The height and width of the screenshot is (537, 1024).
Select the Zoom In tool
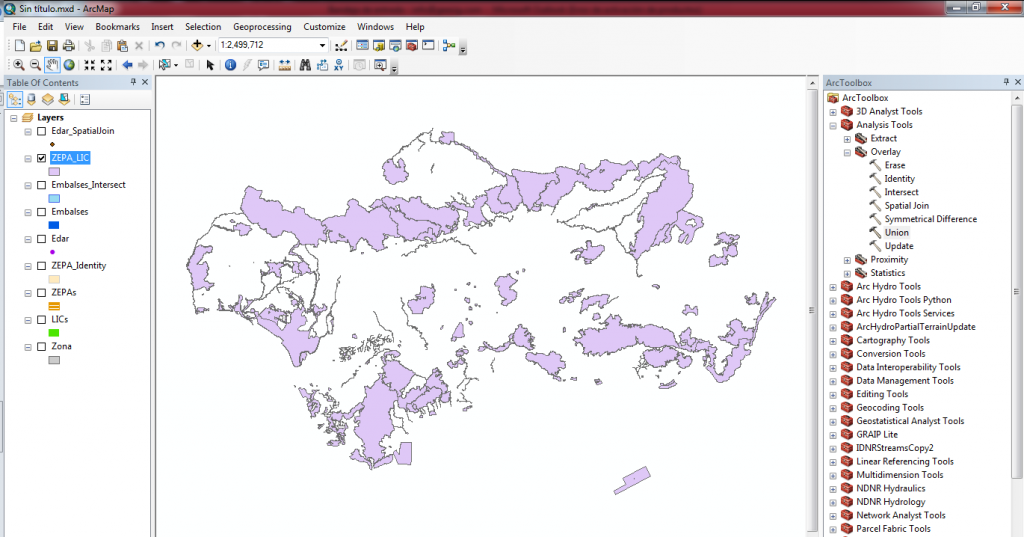click(x=19, y=65)
